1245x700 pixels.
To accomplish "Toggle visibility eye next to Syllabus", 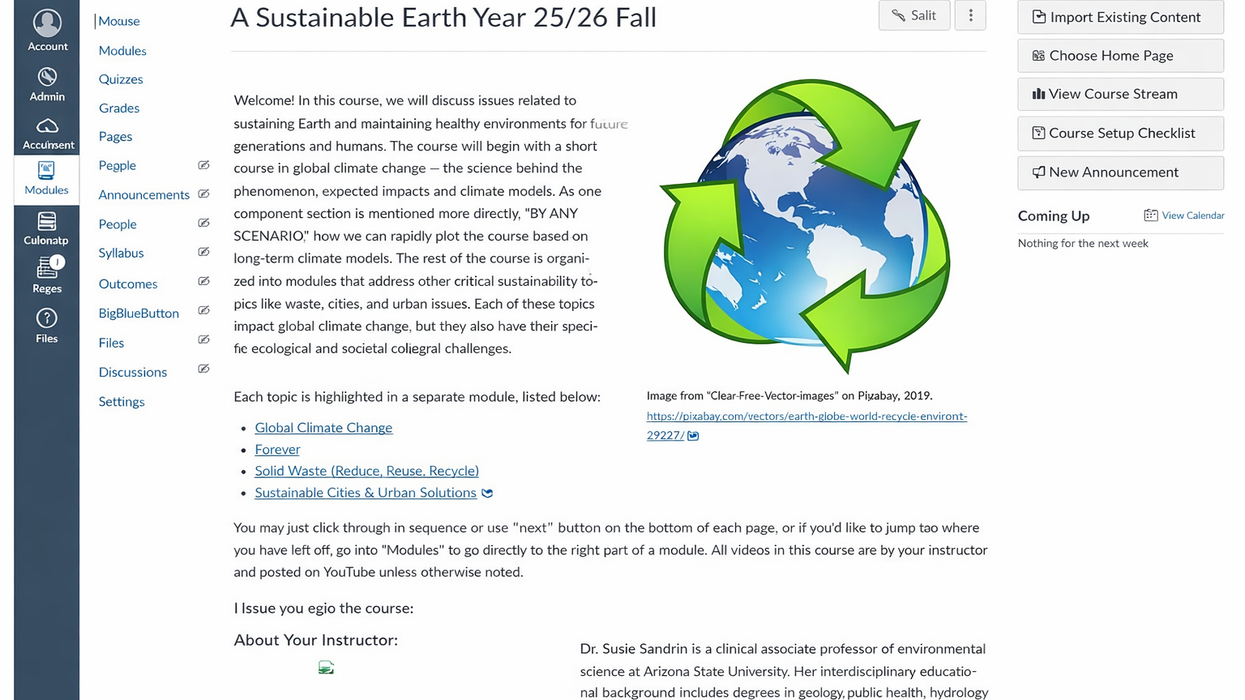I will 204,252.
